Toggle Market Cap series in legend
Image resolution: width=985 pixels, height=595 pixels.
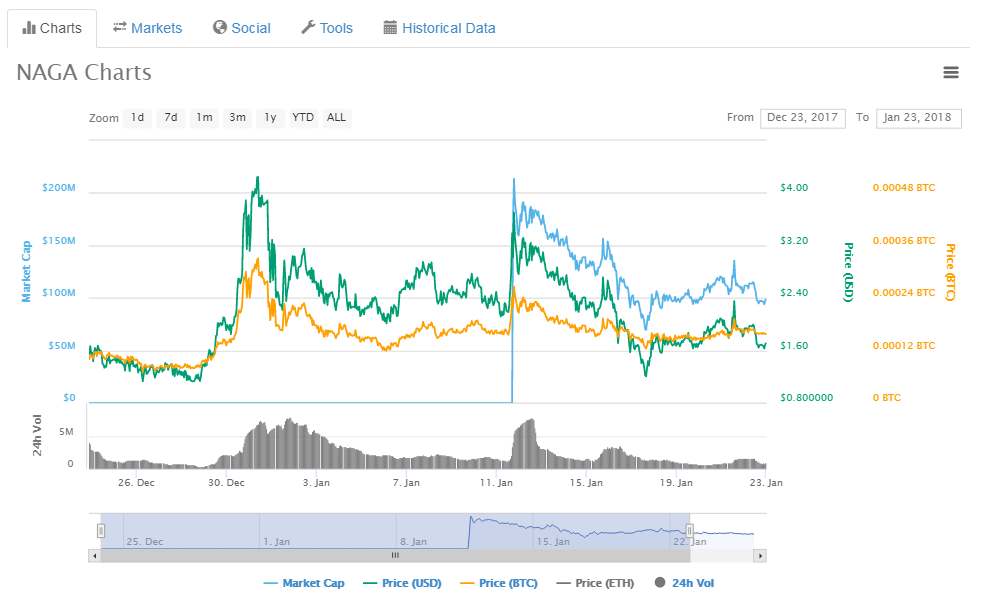coord(304,583)
